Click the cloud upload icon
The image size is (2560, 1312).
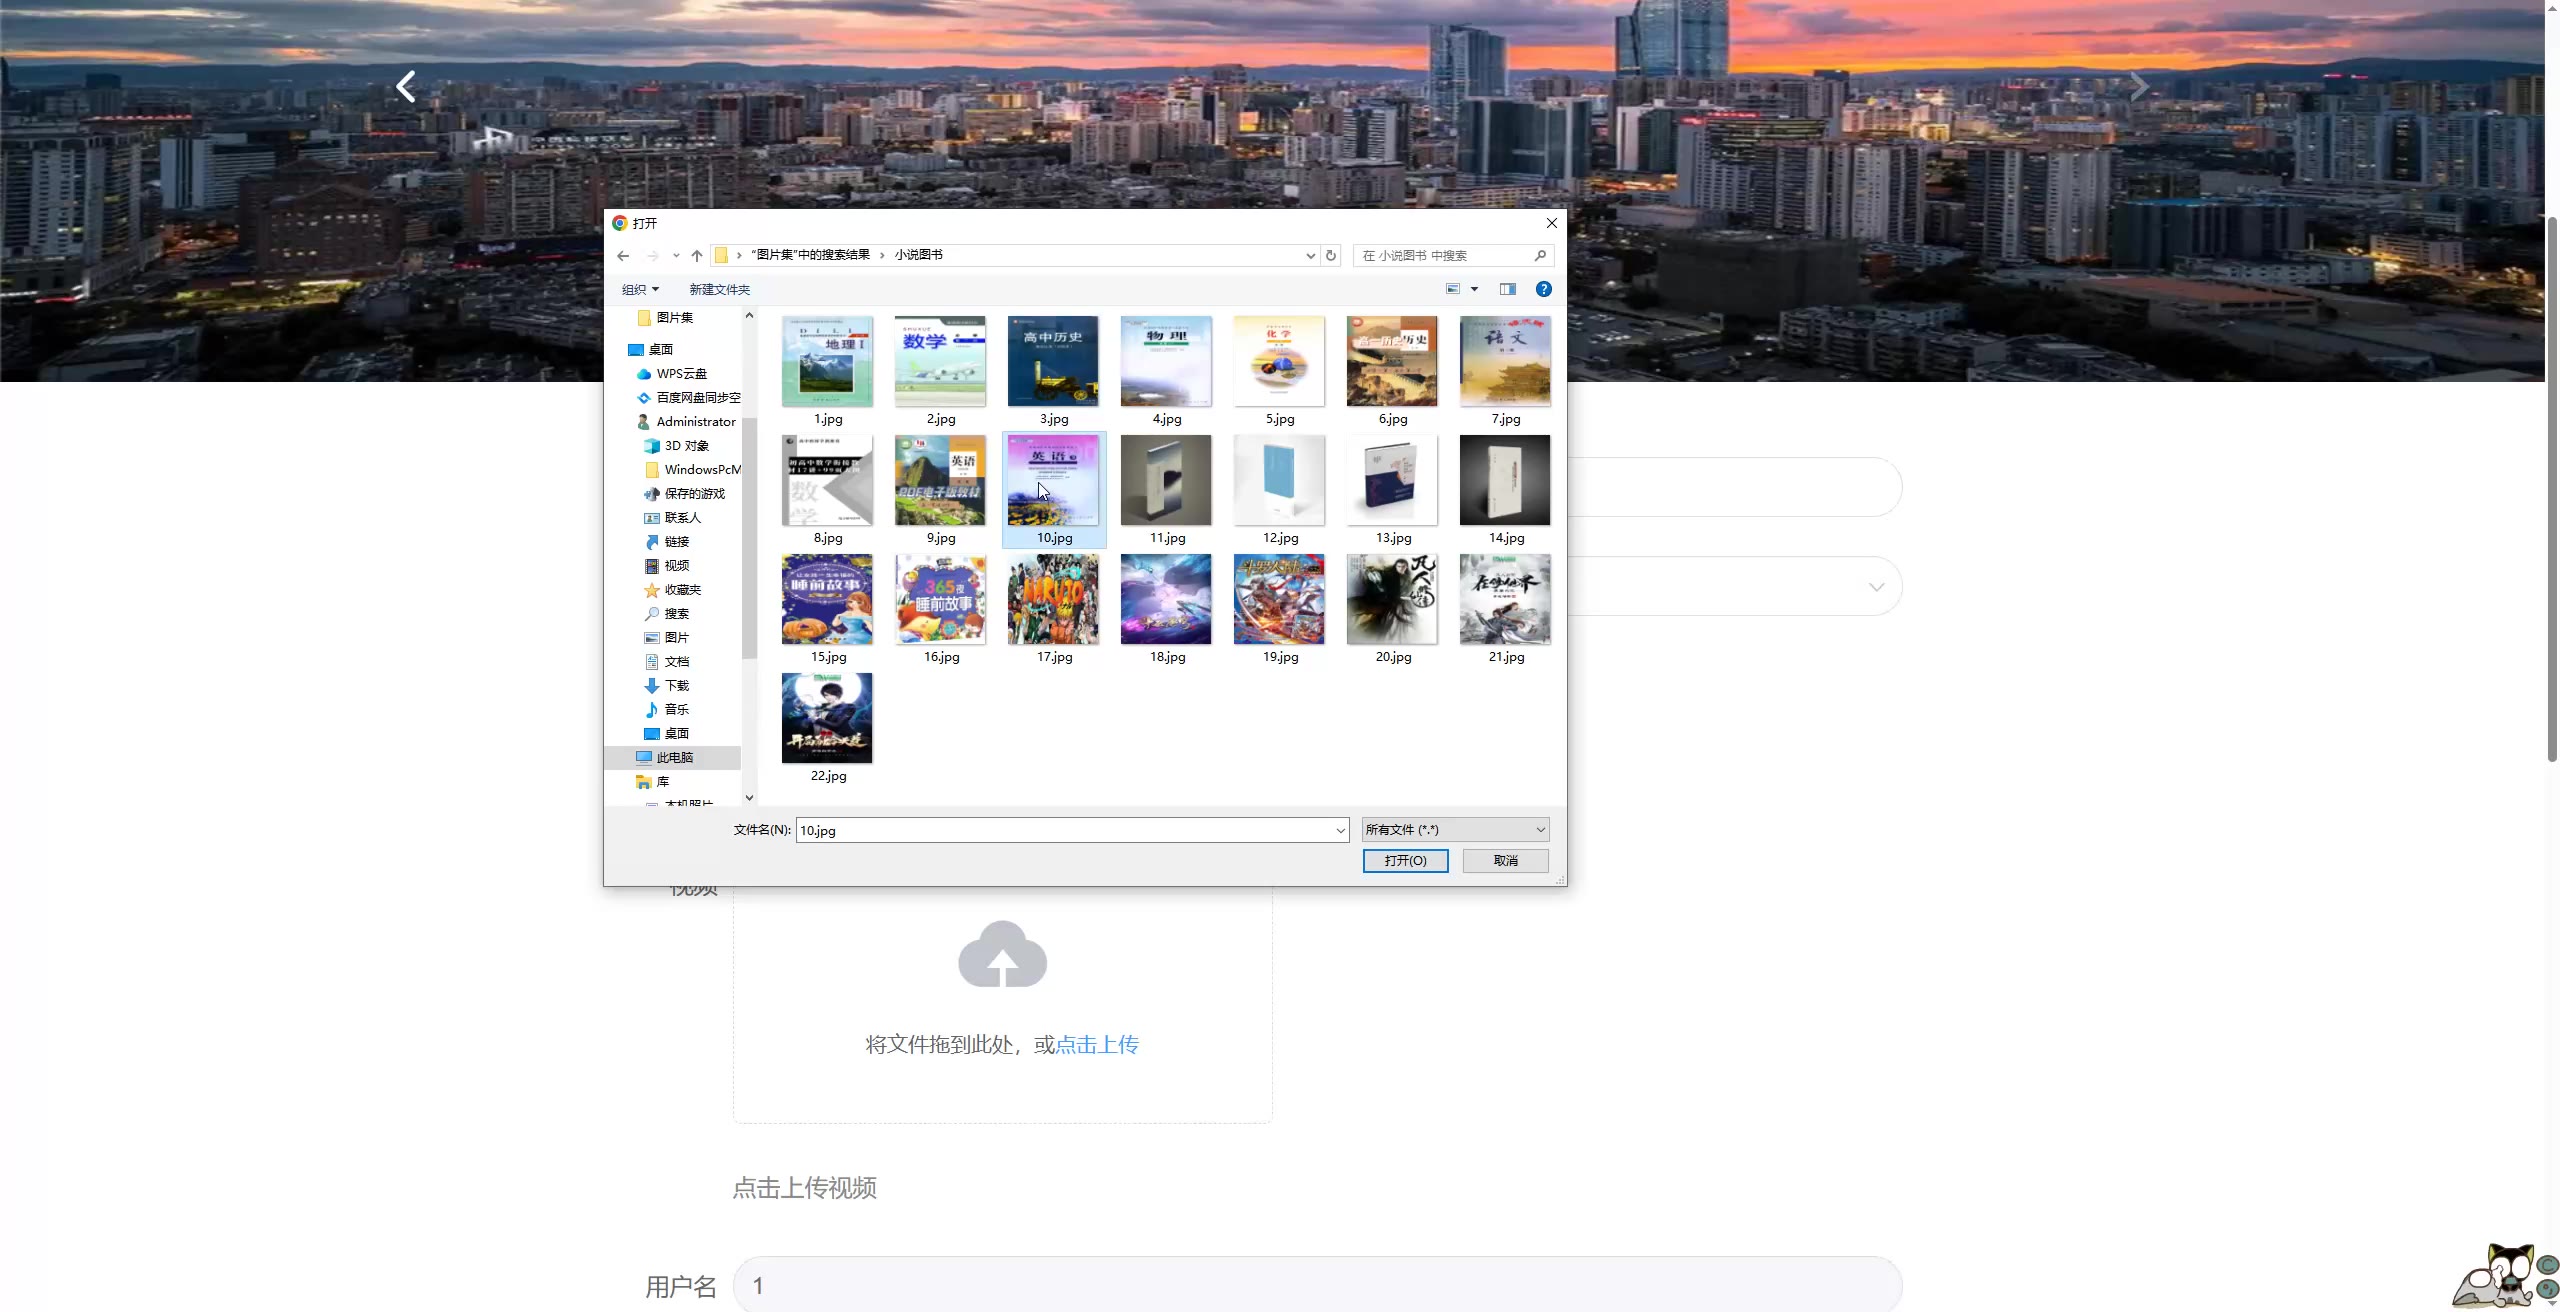(x=1002, y=955)
